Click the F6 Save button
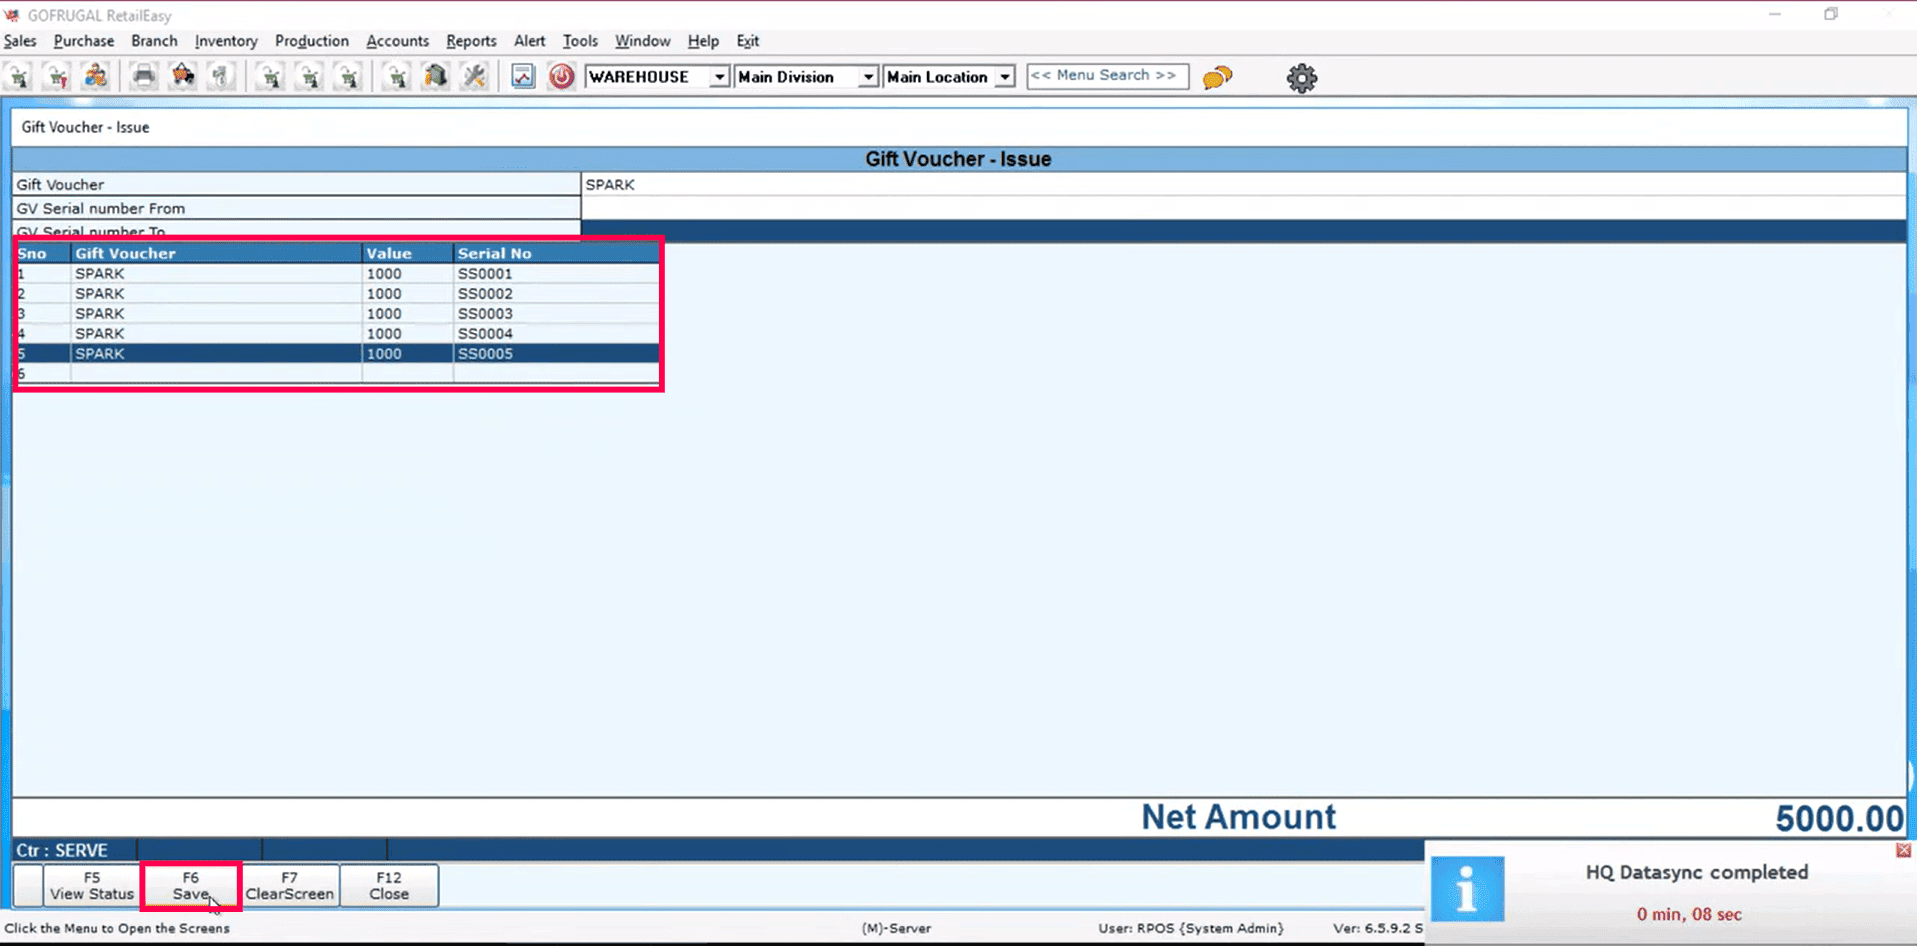Screen dimensions: 1917x946 pyautogui.click(x=190, y=886)
